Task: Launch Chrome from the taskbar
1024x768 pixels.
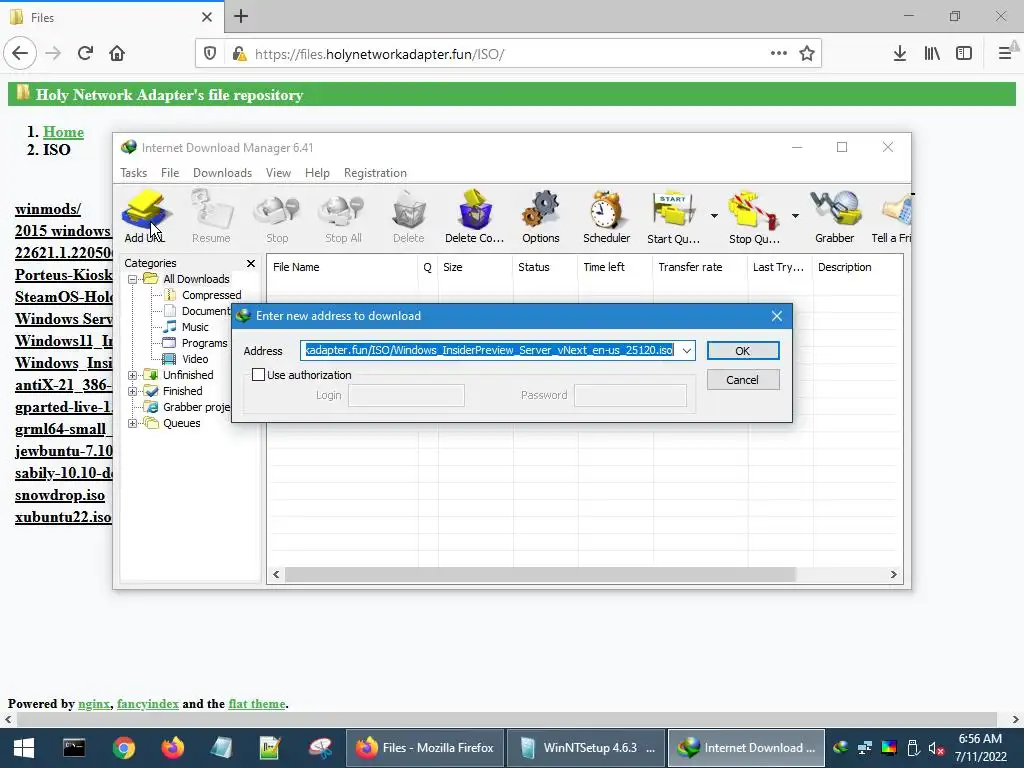Action: point(123,748)
